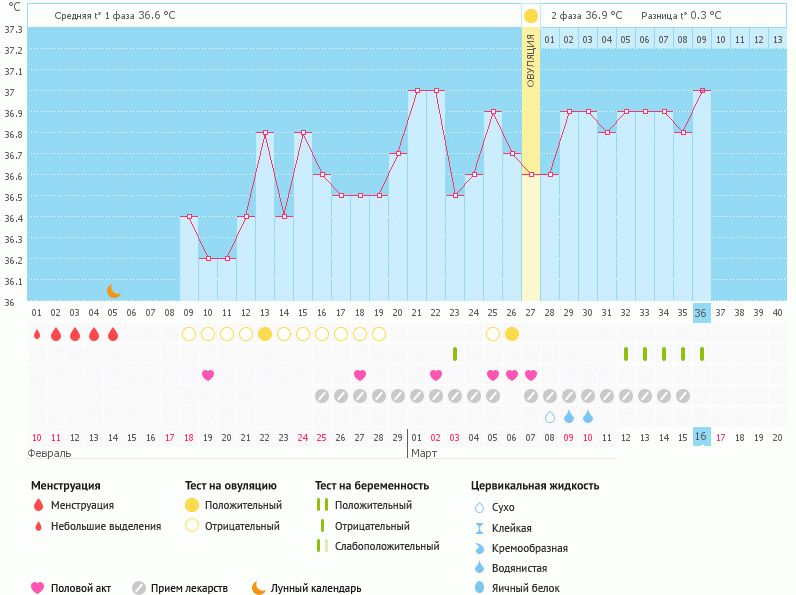Viewport: 796px width, 595px height.
Task: Select the pregnancy test mark on cycle day 36
Action: click(x=702, y=354)
